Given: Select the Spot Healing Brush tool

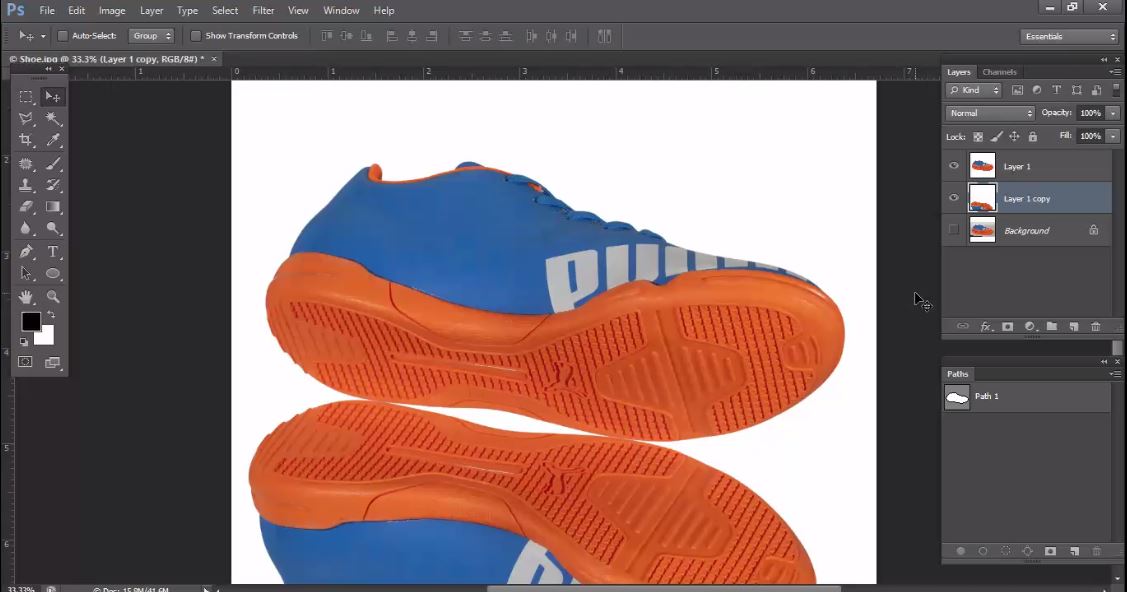Looking at the screenshot, I should point(26,164).
